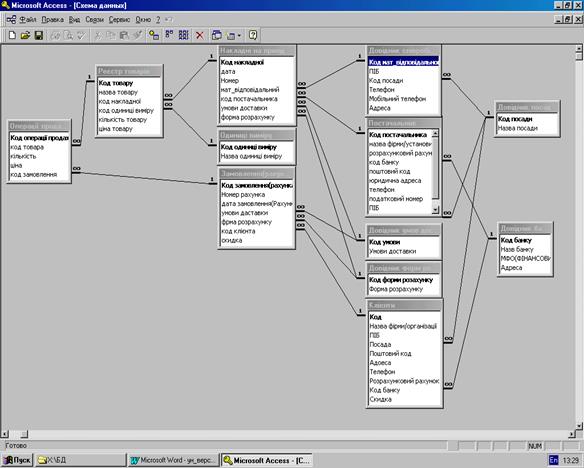Image resolution: width=584 pixels, height=468 pixels.
Task: Click the En language indicator in the tray
Action: pyautogui.click(x=553, y=460)
